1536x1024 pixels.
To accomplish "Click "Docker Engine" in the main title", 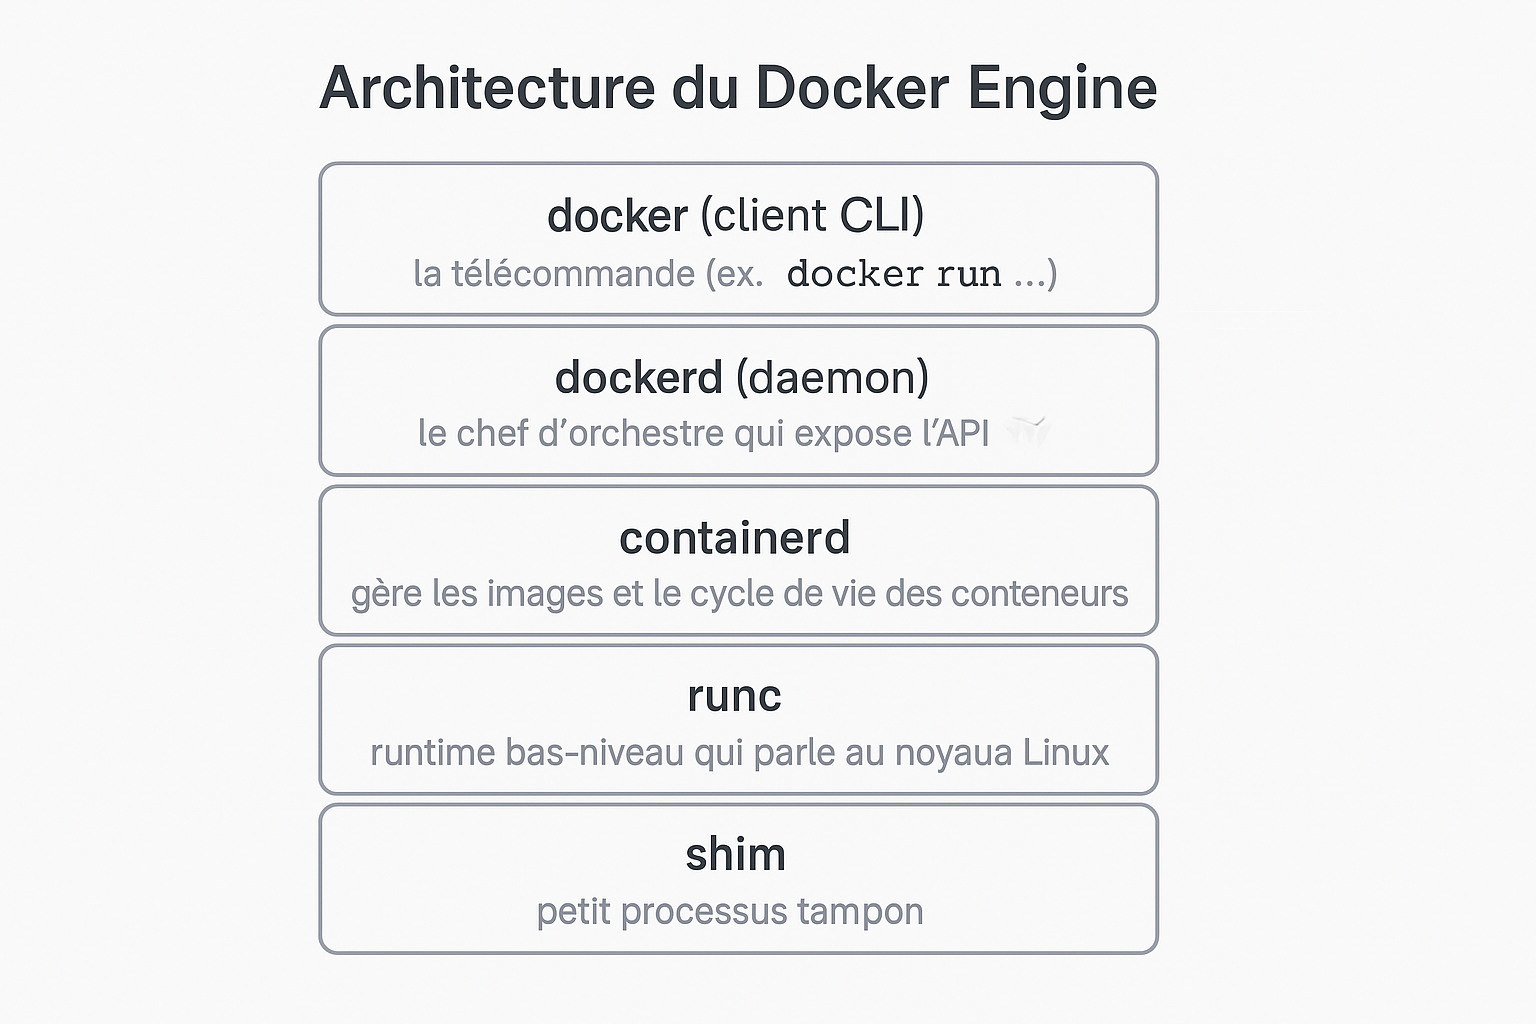I will tap(955, 88).
